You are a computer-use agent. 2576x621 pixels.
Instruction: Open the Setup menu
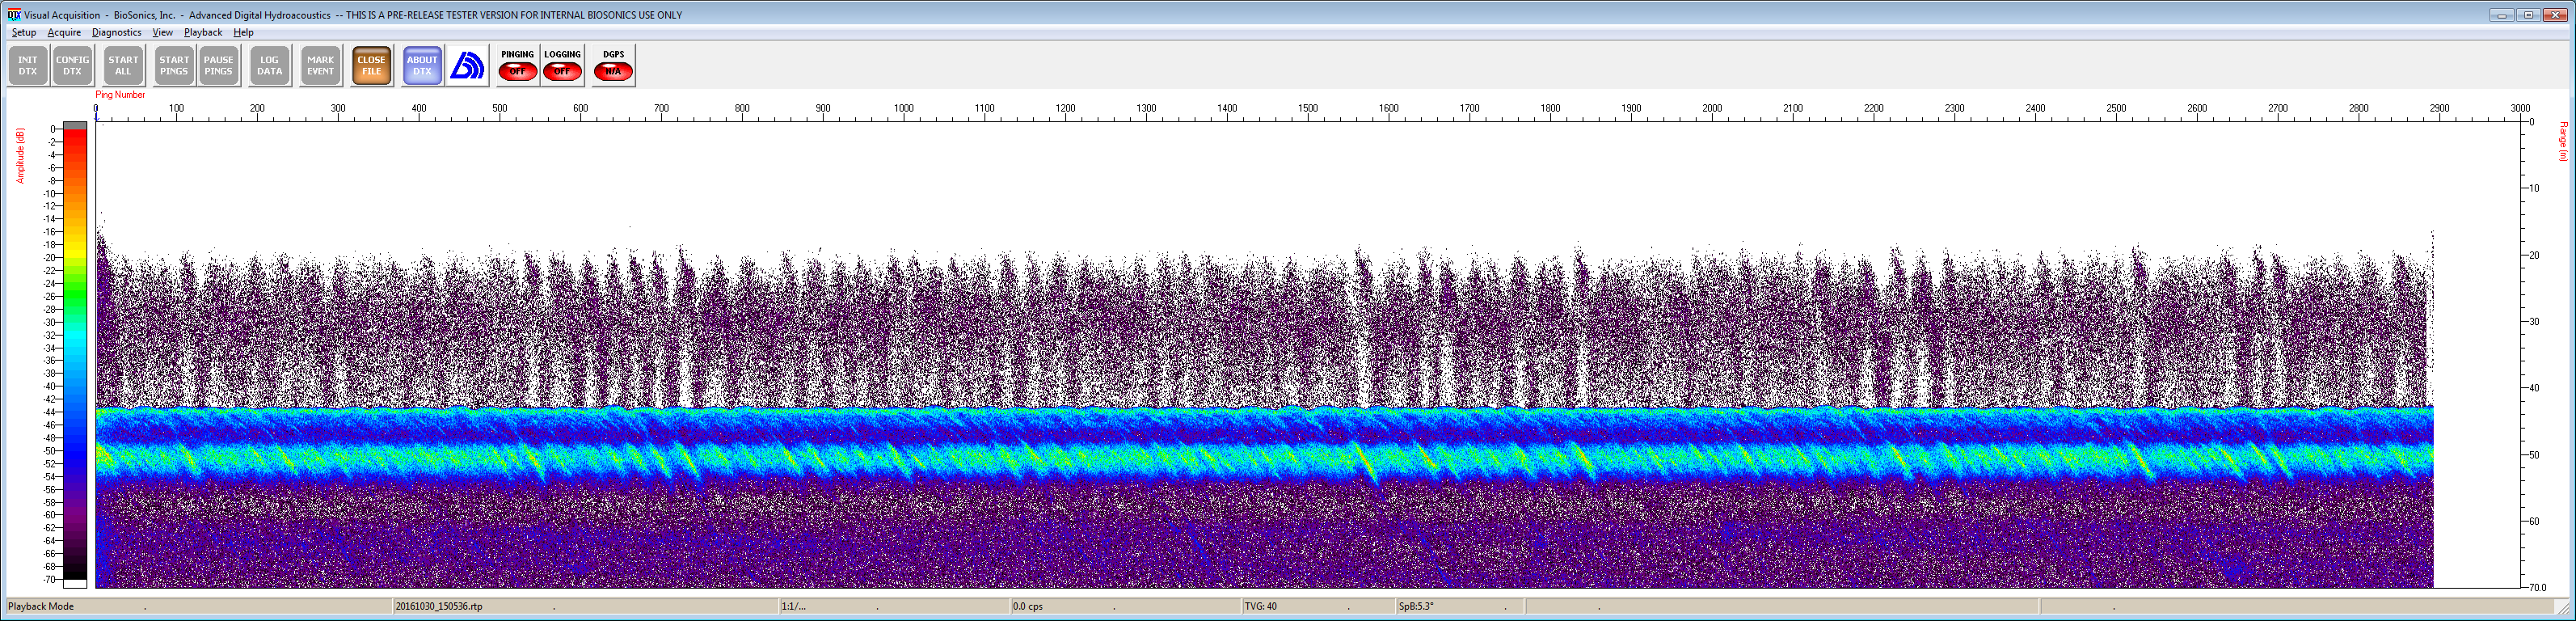click(x=24, y=32)
